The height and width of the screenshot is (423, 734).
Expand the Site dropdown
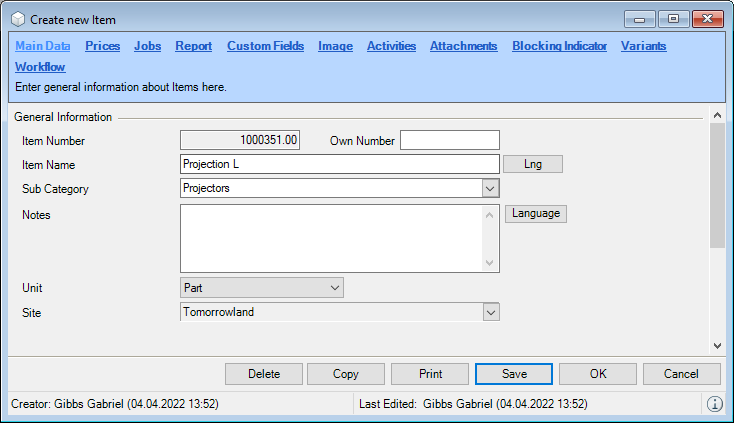click(x=489, y=313)
